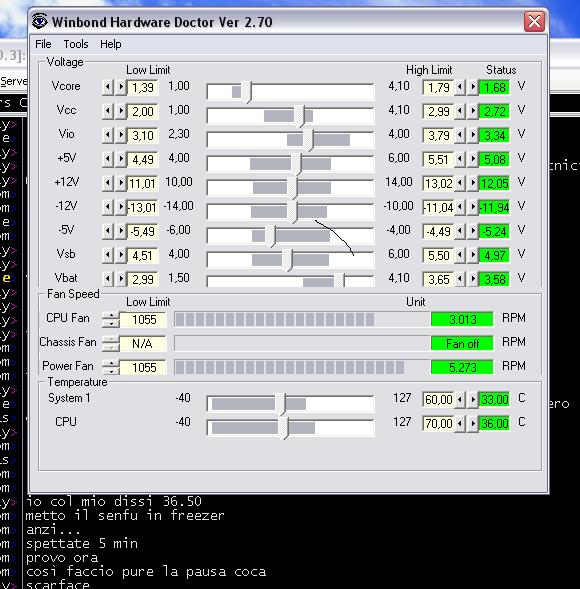Viewport: 580px width, 589px height.
Task: Open the File menu
Action: [43, 44]
